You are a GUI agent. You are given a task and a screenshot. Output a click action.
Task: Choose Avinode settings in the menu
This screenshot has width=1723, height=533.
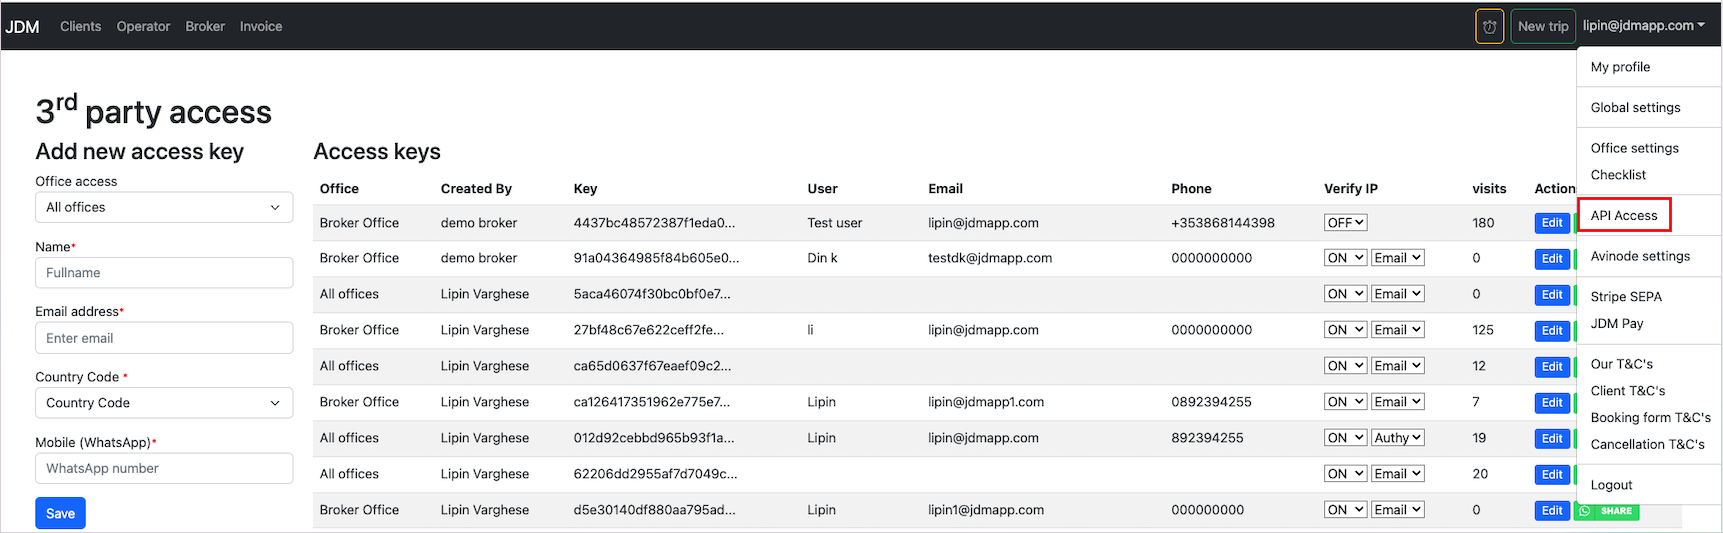tap(1640, 257)
